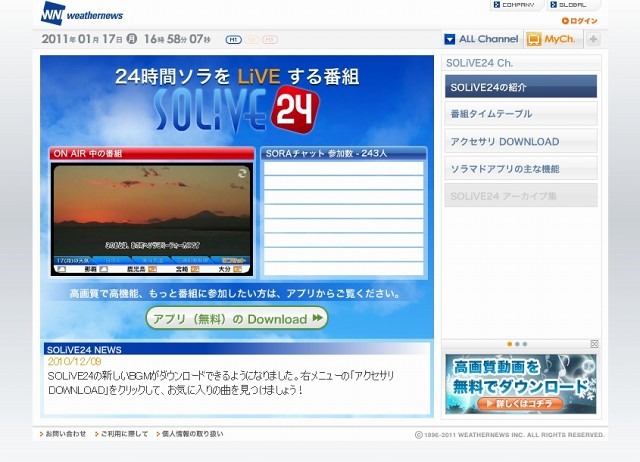The image size is (640, 462).
Task: Click the 詳しくはコチラ banner button
Action: (520, 404)
